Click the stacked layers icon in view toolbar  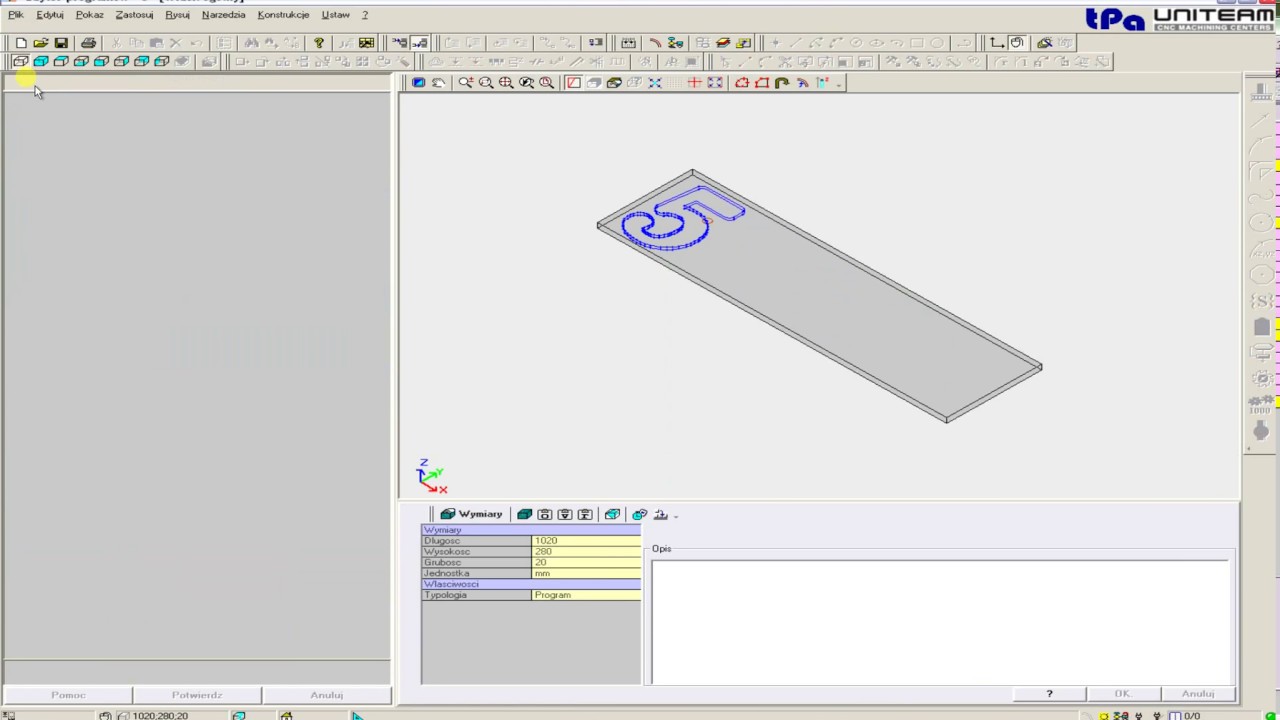click(x=614, y=83)
